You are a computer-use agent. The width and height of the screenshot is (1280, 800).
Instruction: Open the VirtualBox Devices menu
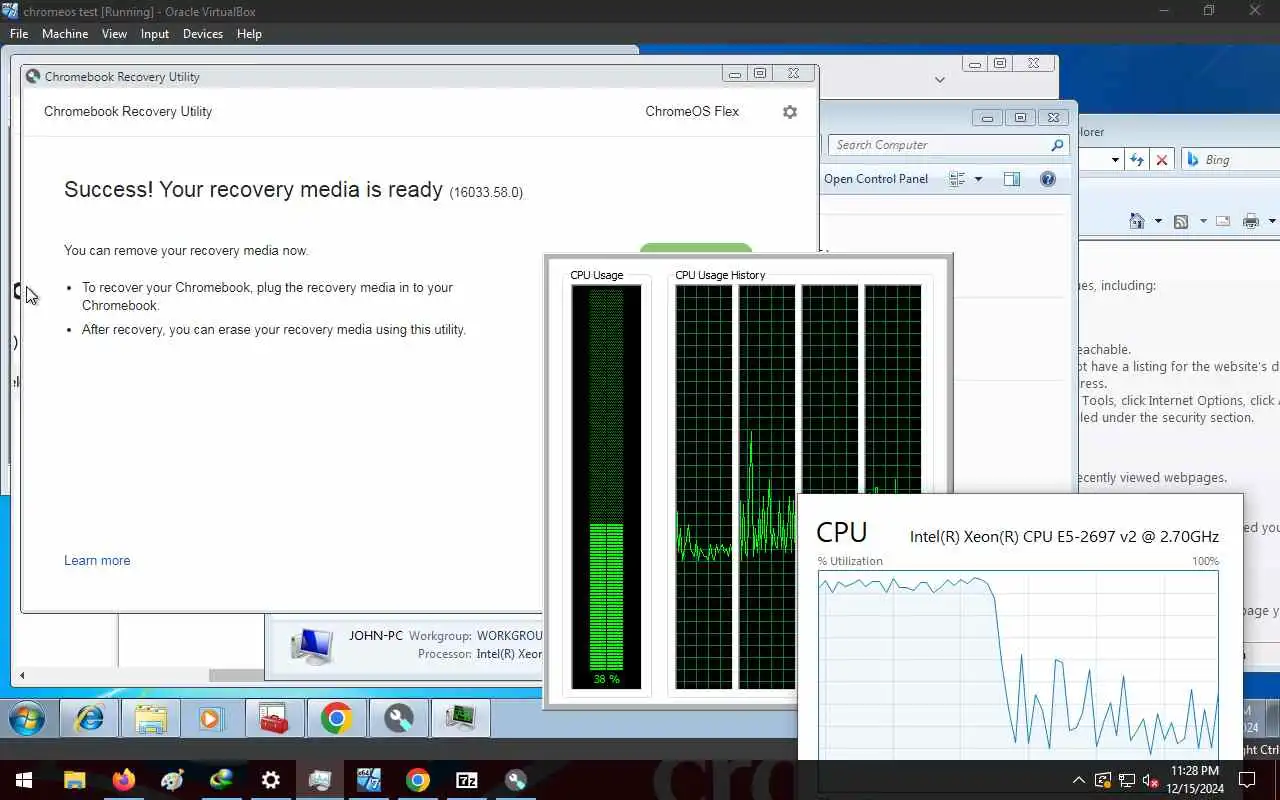coord(203,33)
